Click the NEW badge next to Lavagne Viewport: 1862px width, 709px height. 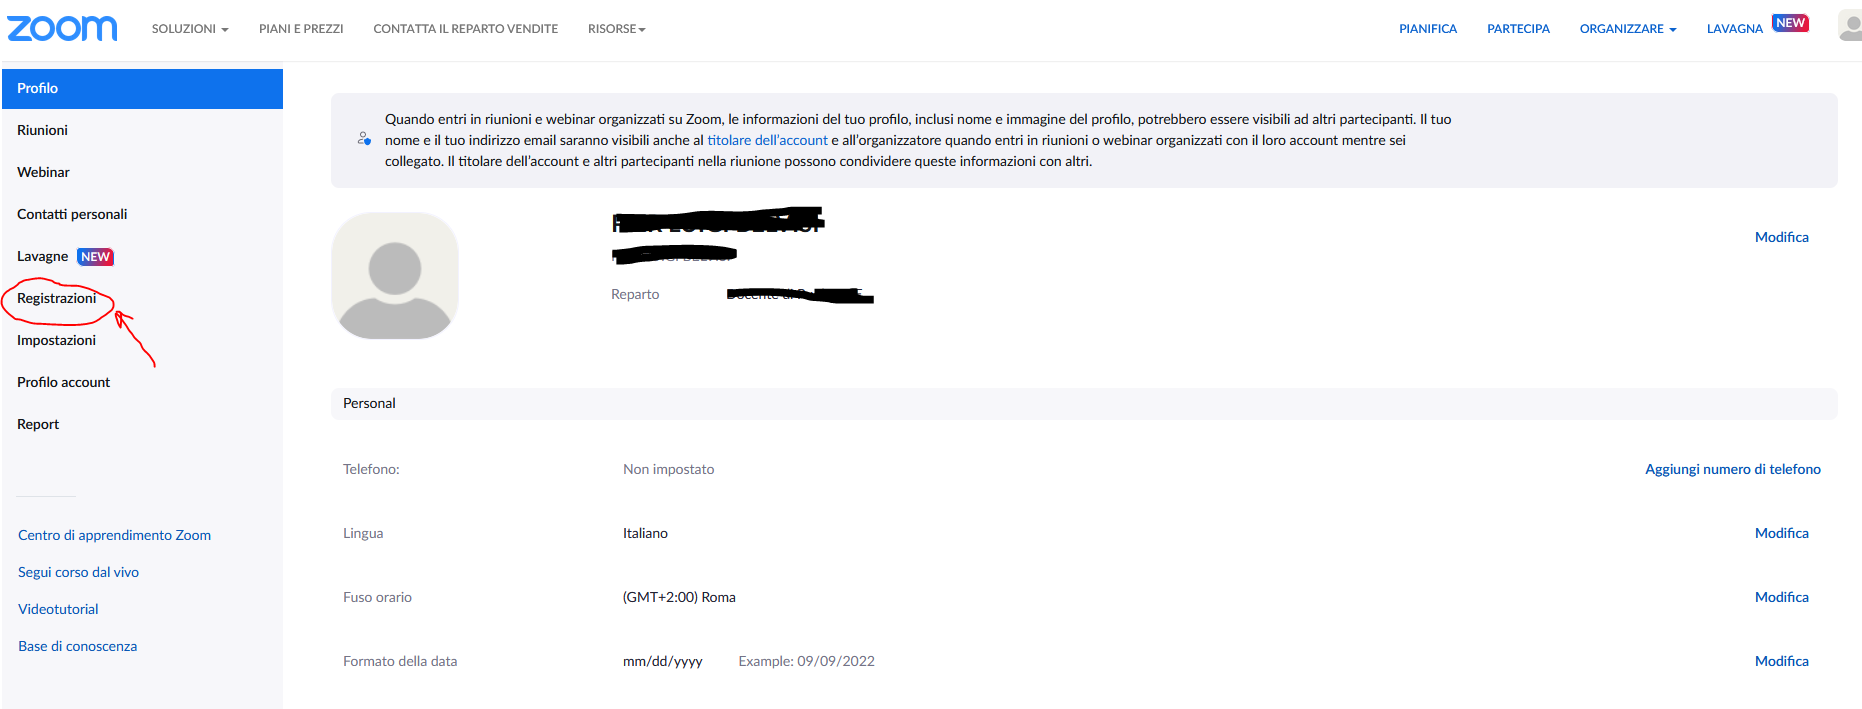pos(96,257)
